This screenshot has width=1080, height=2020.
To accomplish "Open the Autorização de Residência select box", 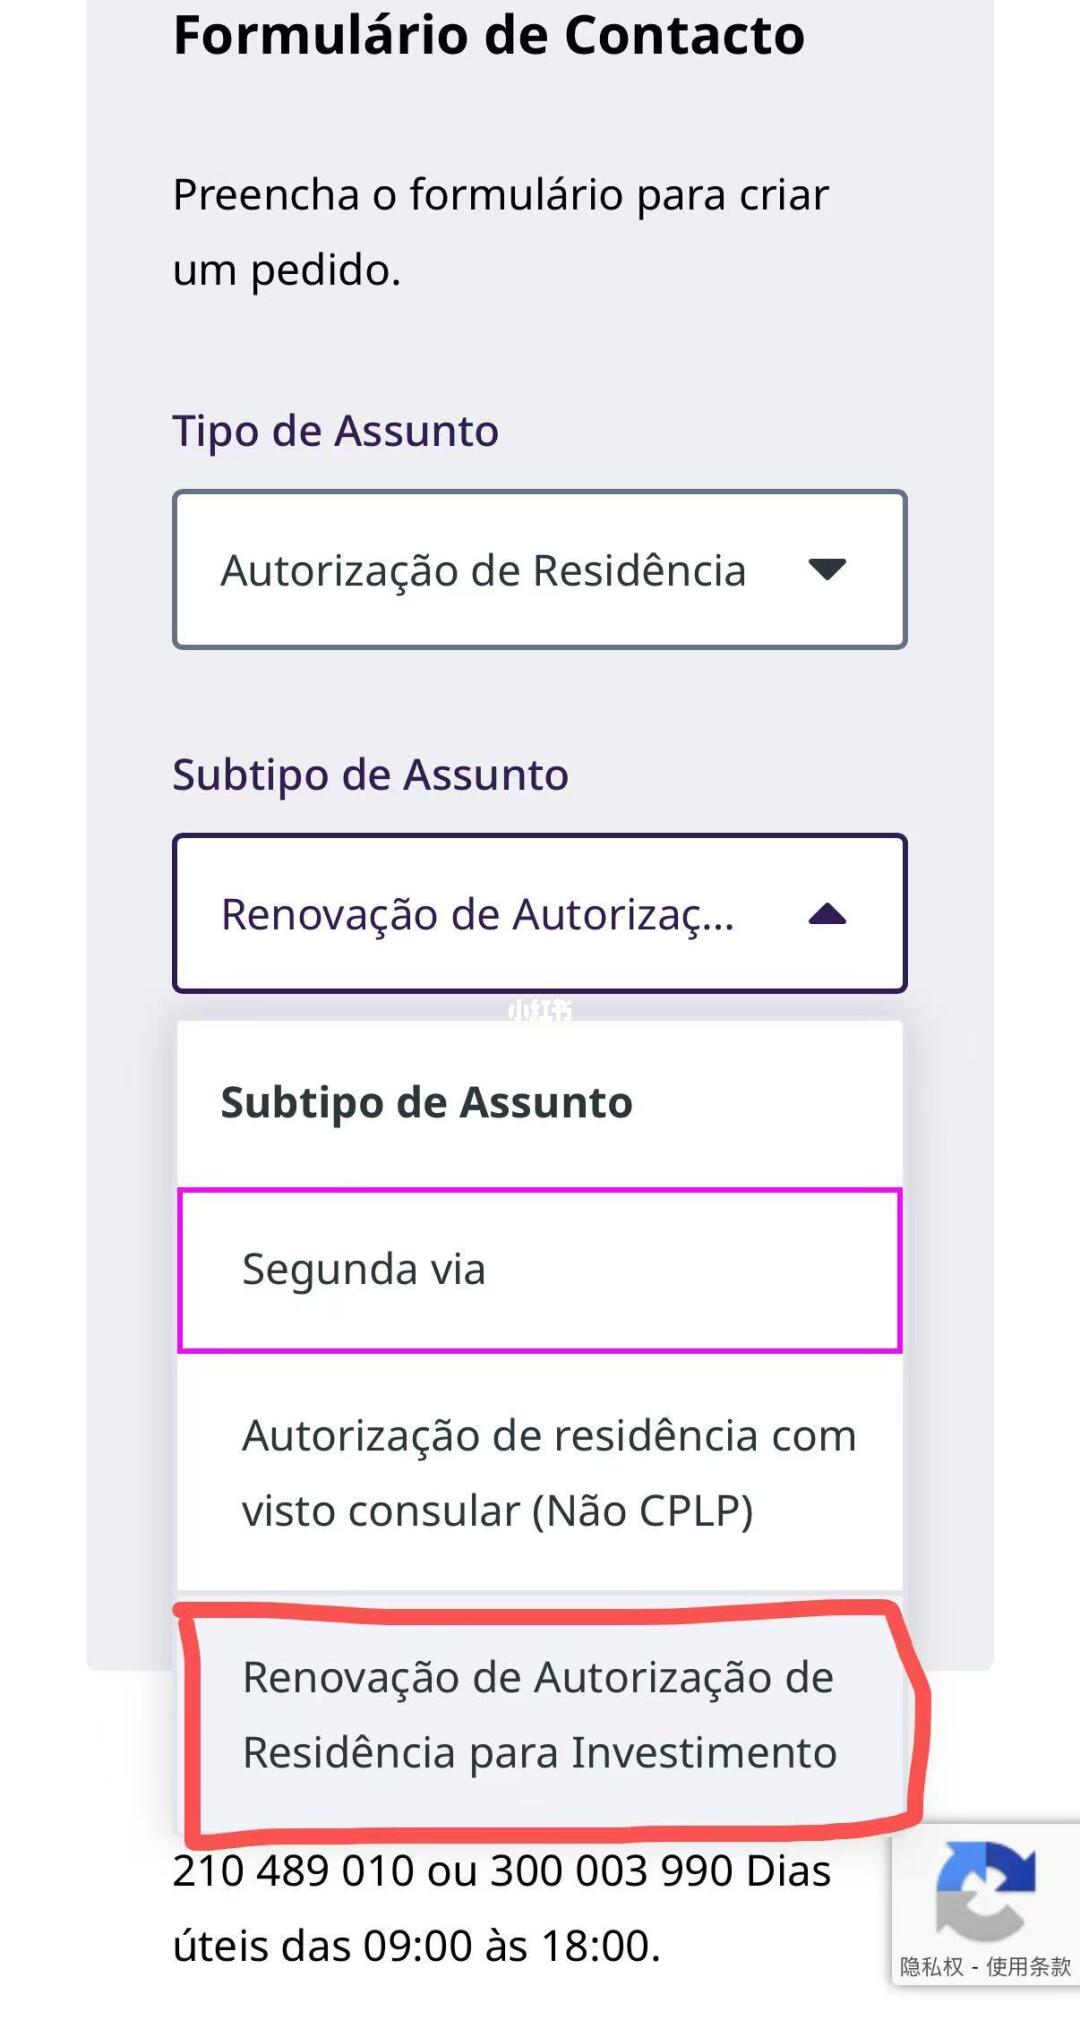I will coord(540,569).
